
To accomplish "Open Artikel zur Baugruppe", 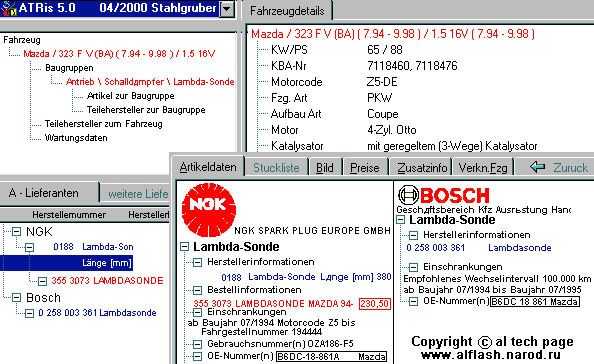I will tap(130, 96).
